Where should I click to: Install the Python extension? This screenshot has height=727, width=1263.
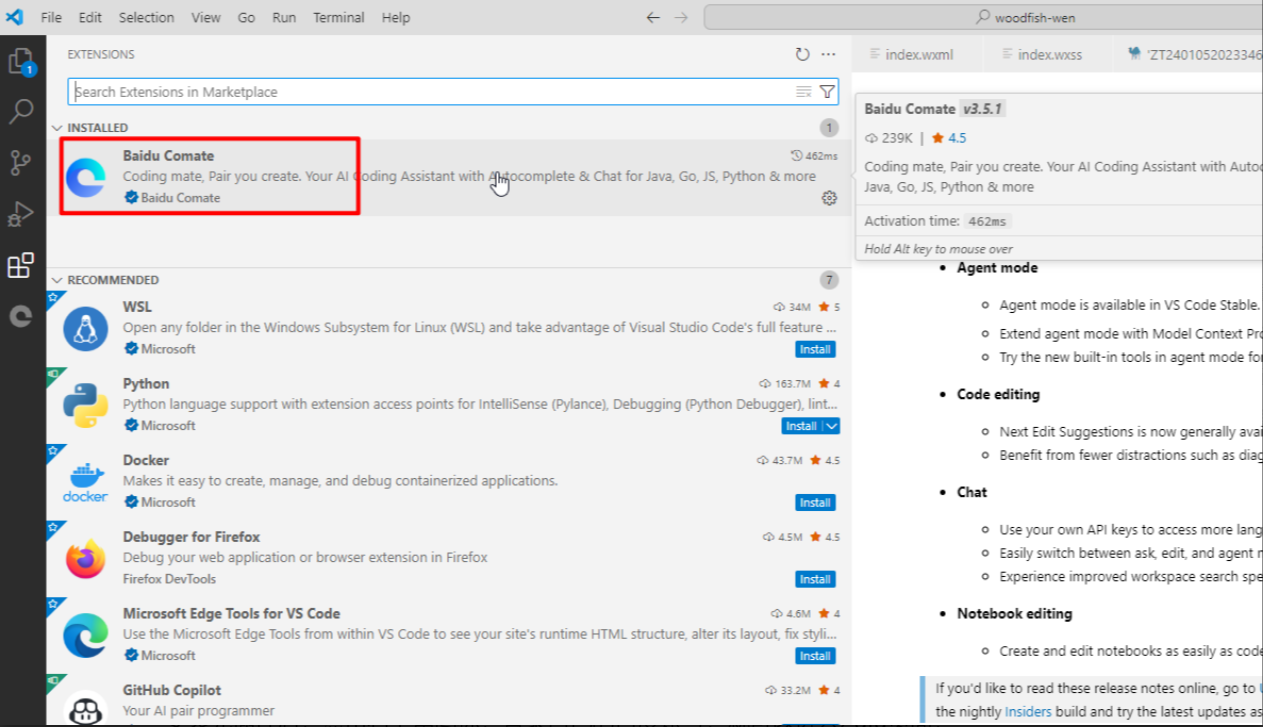pyautogui.click(x=802, y=426)
